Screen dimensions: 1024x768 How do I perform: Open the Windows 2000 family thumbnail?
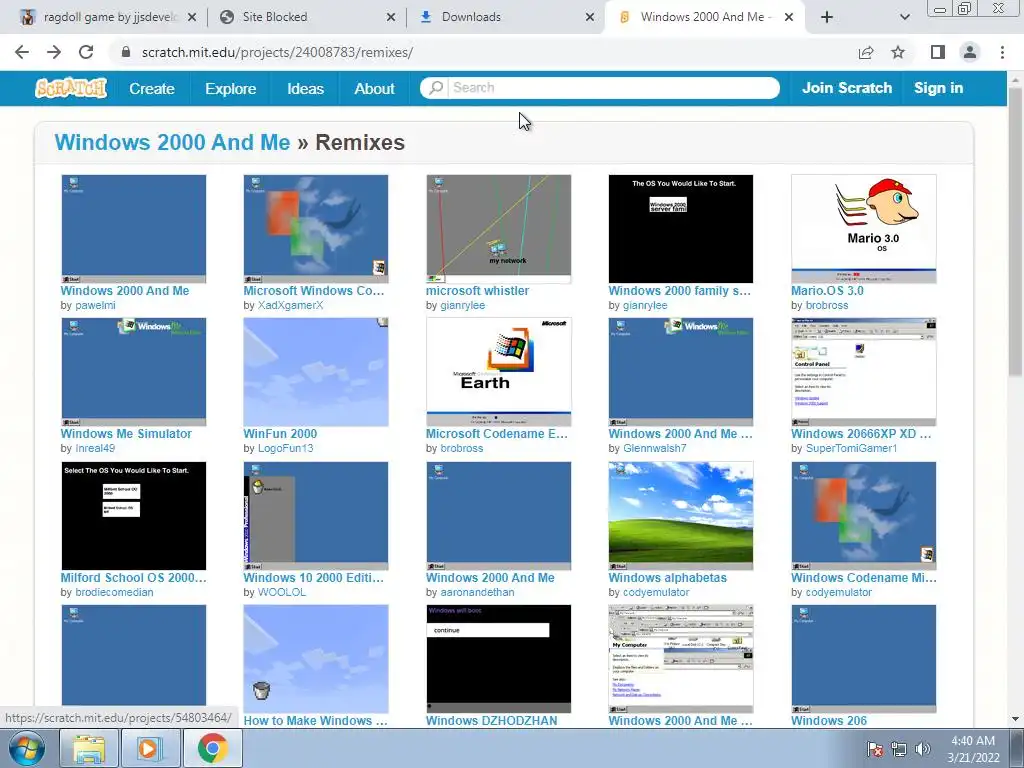(x=680, y=229)
